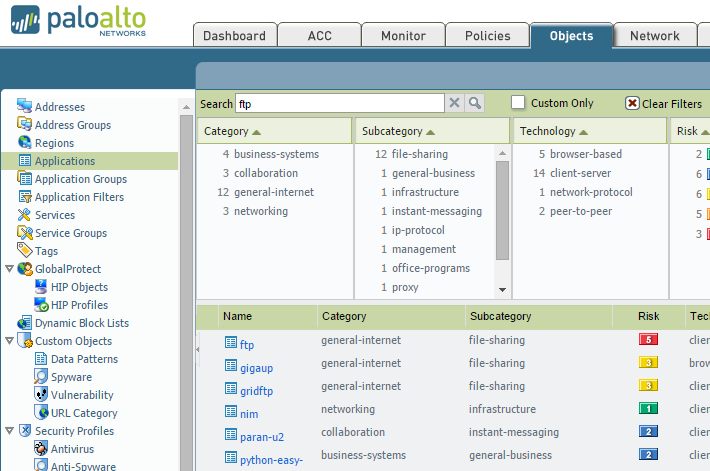The image size is (710, 471).
Task: Click the Vulnerability shield icon
Action: (x=41, y=394)
